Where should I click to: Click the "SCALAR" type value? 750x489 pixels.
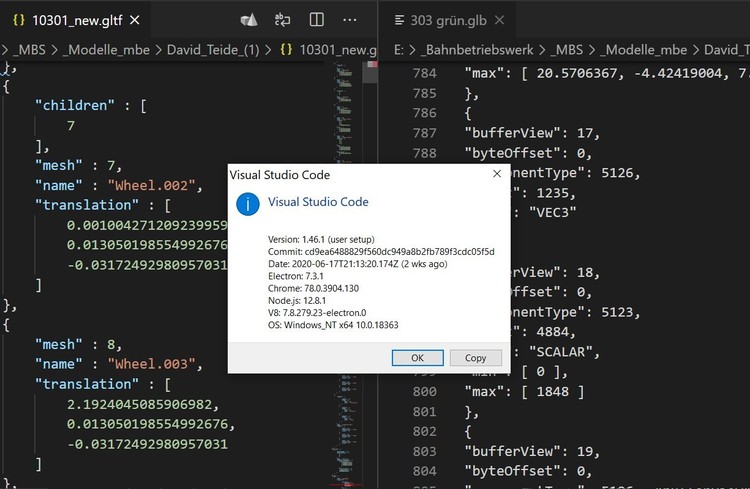561,352
